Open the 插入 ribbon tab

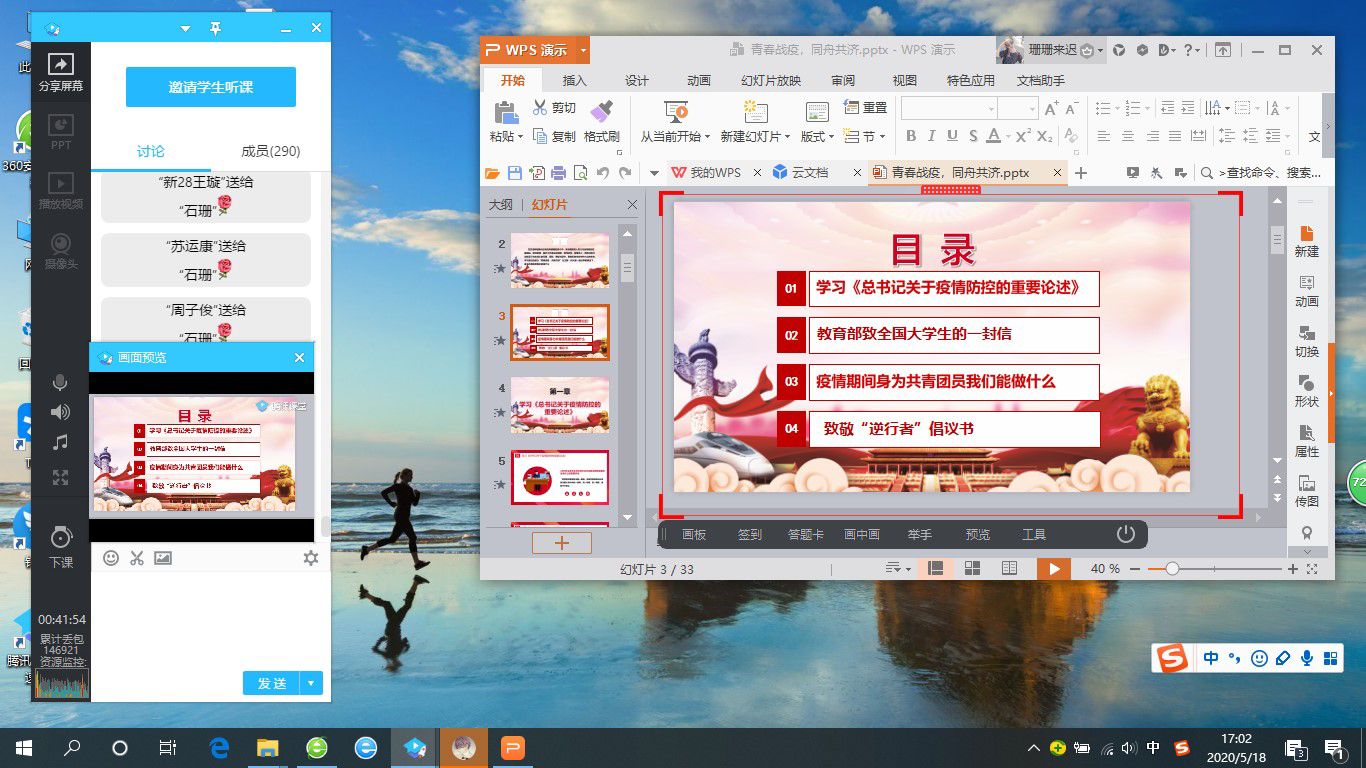click(575, 80)
